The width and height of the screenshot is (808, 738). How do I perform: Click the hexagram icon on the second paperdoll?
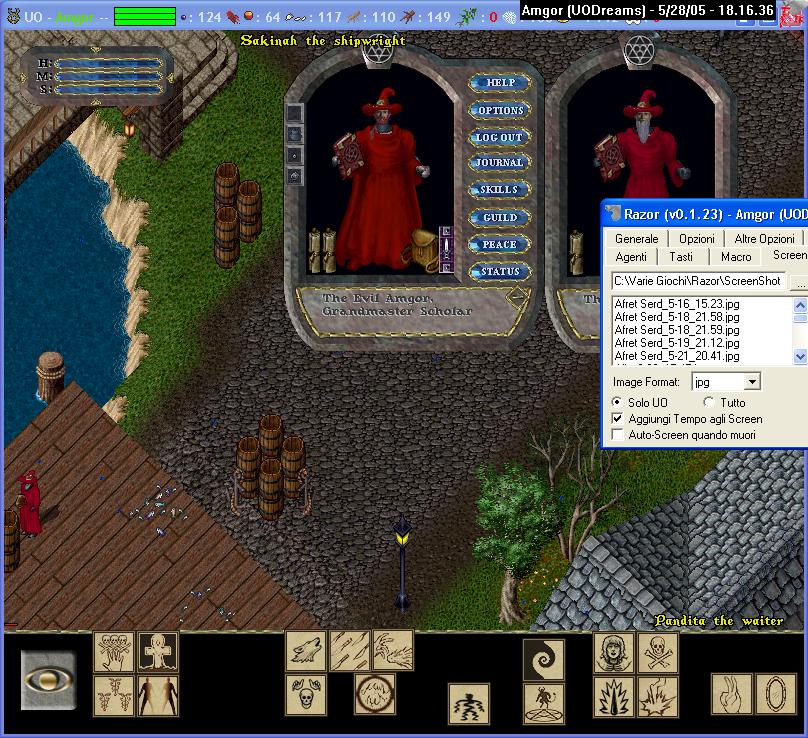pos(639,52)
